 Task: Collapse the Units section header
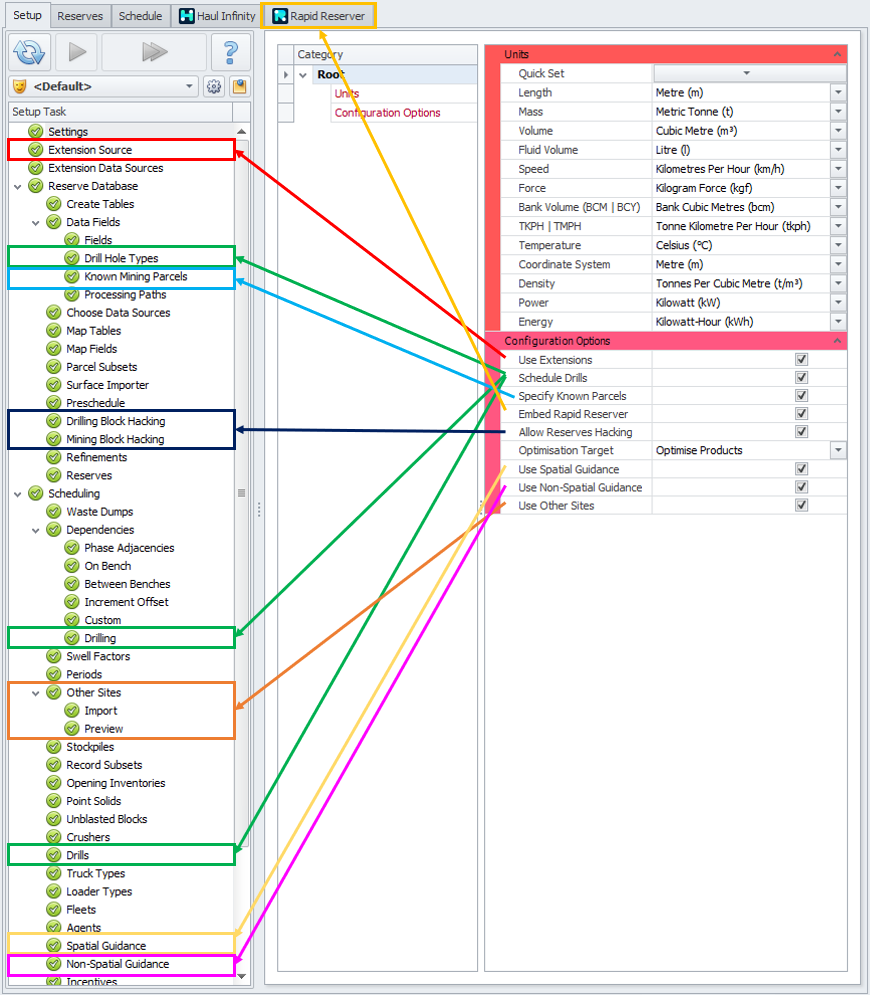pos(838,55)
